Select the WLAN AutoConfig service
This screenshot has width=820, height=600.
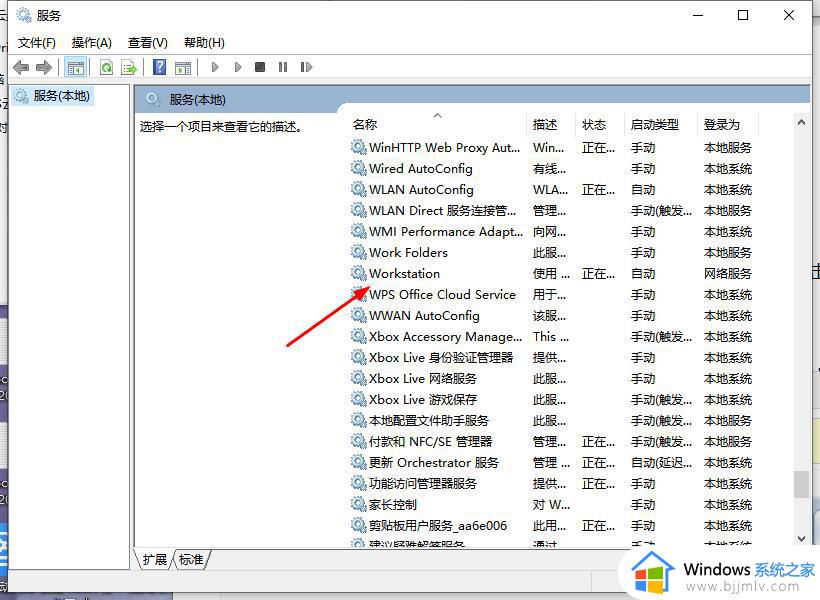click(551, 189)
